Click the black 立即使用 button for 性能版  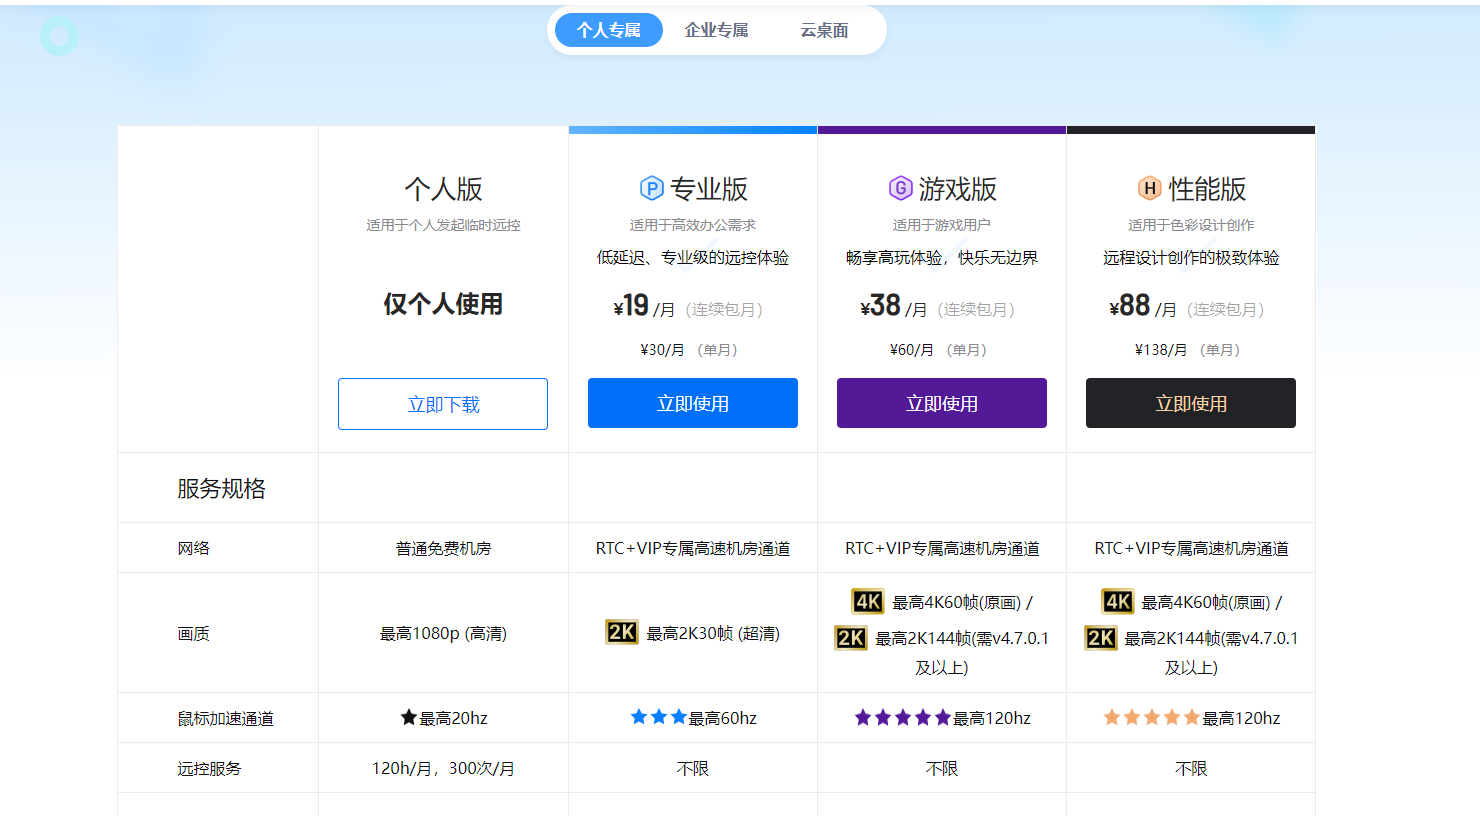coord(1191,403)
